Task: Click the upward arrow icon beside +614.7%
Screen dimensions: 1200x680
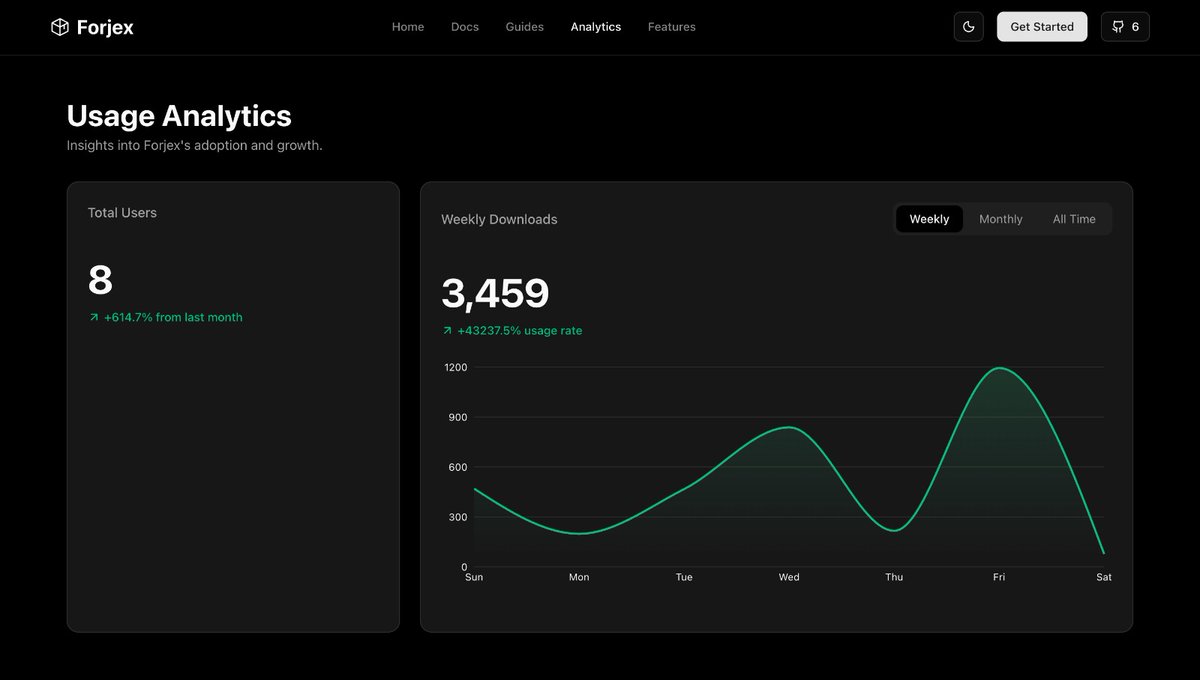Action: tap(94, 317)
